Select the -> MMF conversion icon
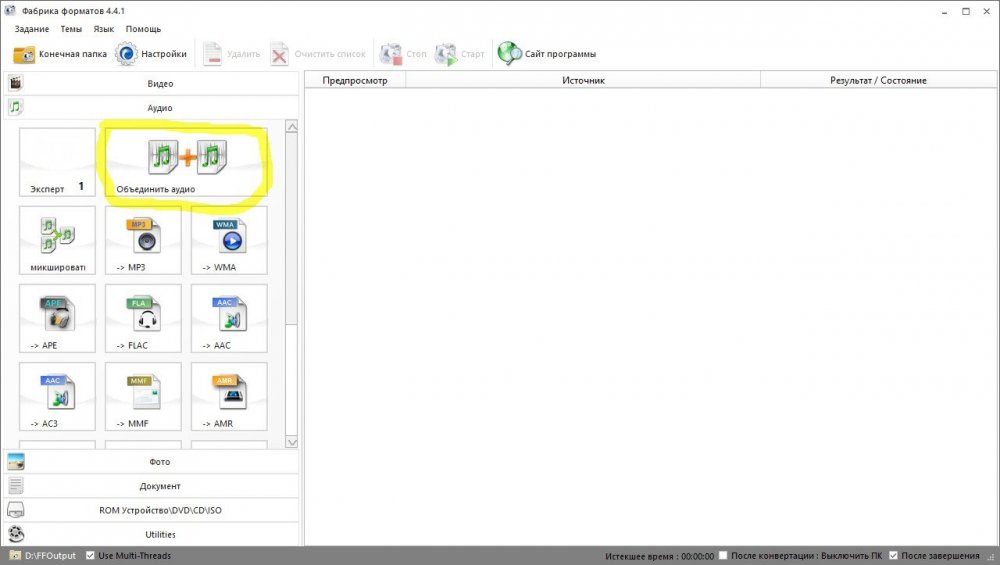This screenshot has height=565, width=1000. [x=143, y=395]
